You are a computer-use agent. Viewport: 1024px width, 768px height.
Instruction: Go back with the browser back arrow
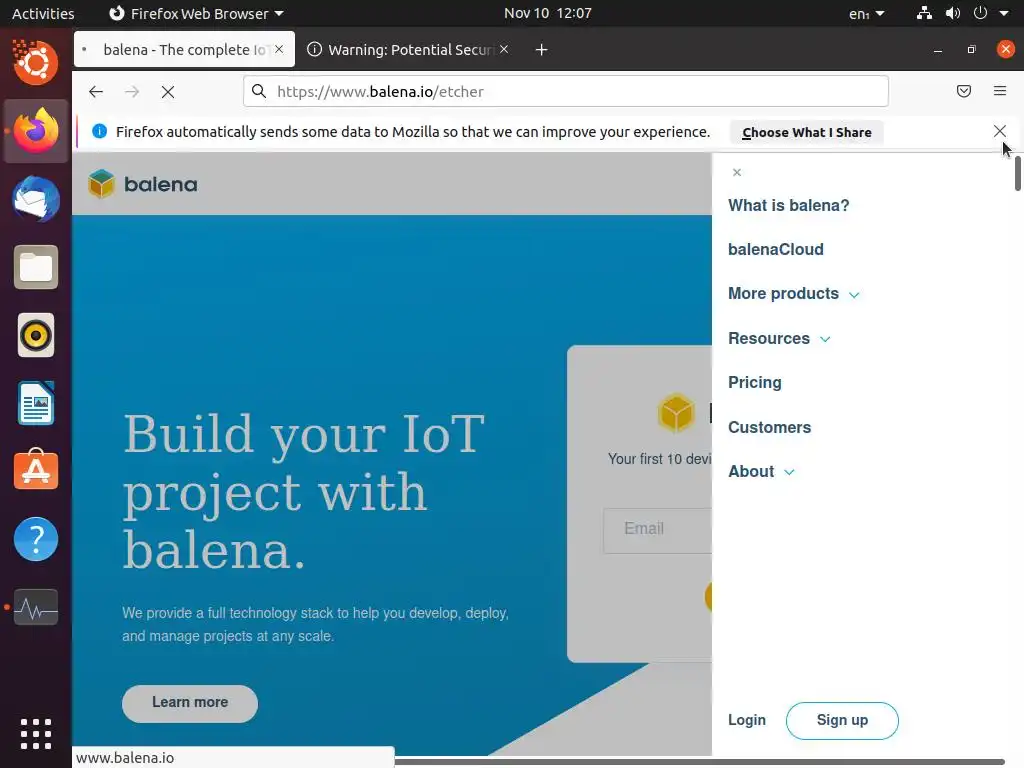click(96, 92)
